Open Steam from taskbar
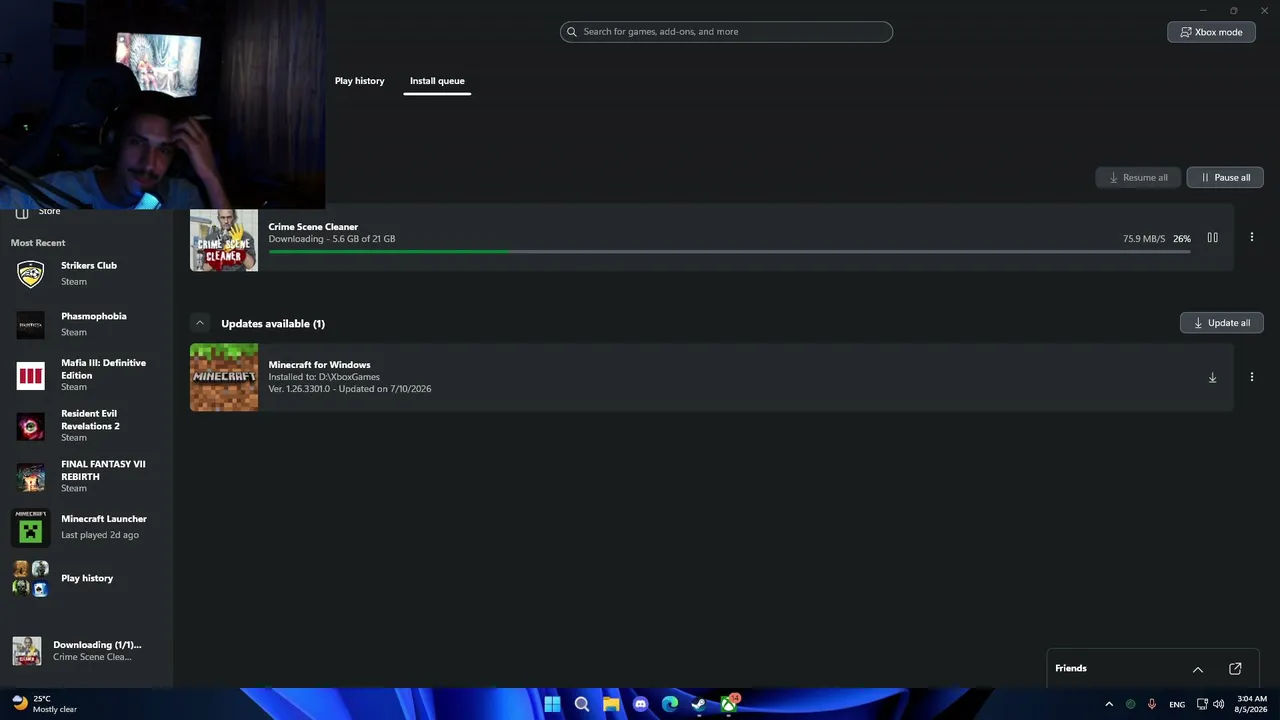The height and width of the screenshot is (720, 1280). click(699, 704)
